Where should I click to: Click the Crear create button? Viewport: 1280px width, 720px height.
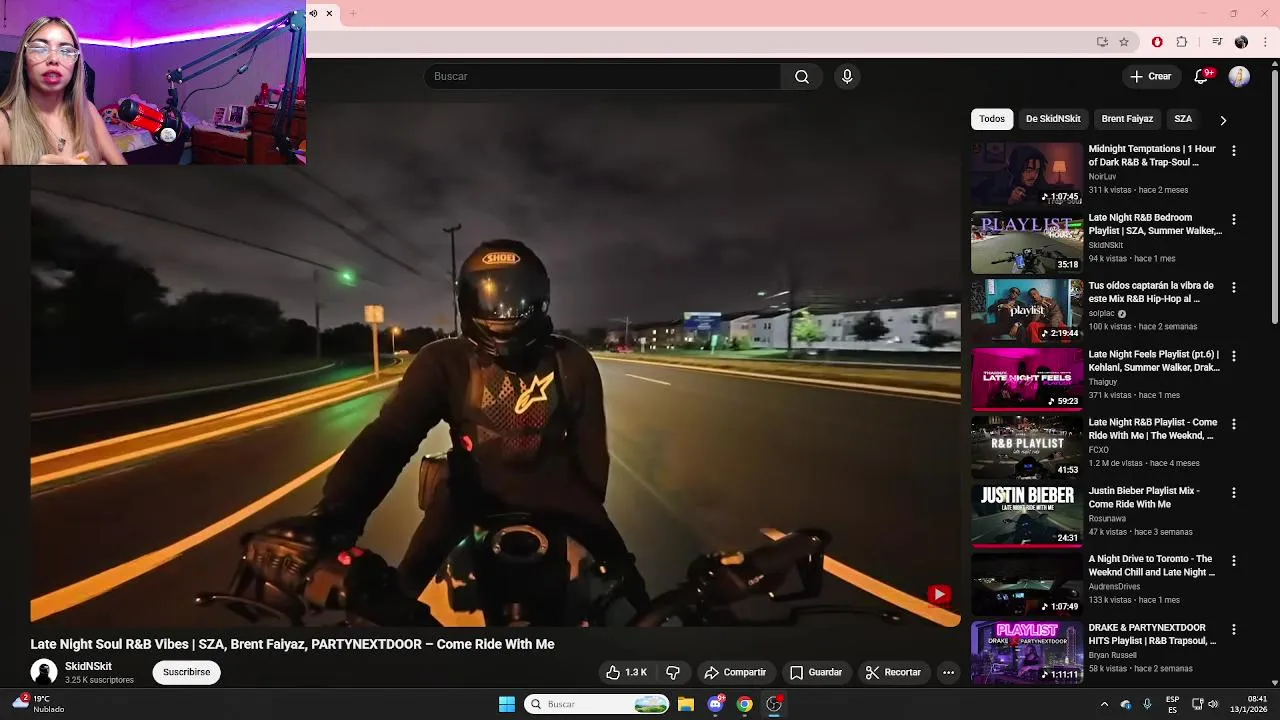pyautogui.click(x=1150, y=77)
